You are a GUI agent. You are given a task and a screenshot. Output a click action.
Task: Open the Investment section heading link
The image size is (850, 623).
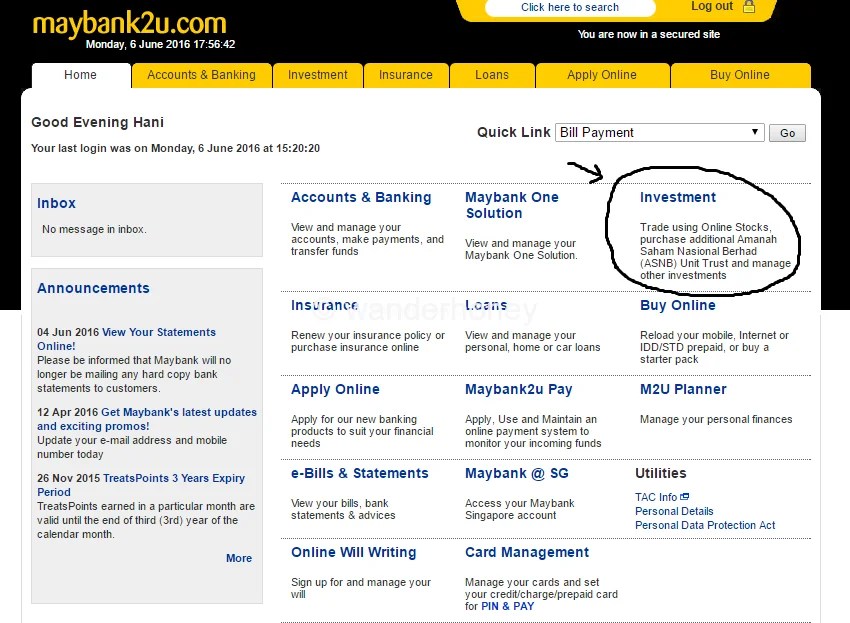(678, 197)
